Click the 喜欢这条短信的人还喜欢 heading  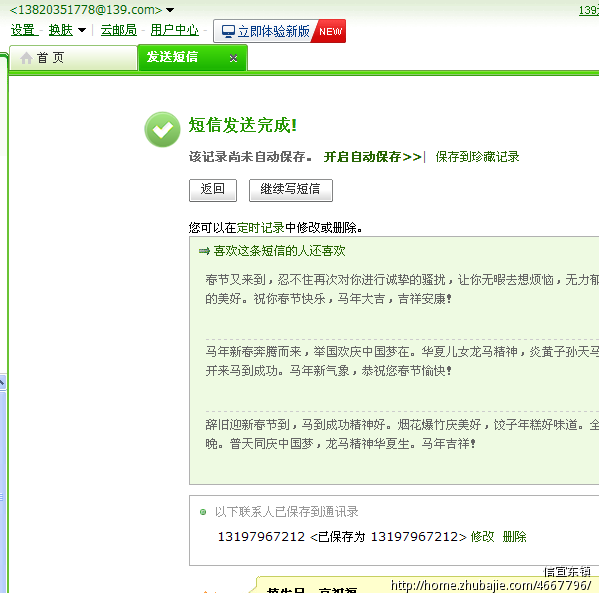pyautogui.click(x=279, y=251)
